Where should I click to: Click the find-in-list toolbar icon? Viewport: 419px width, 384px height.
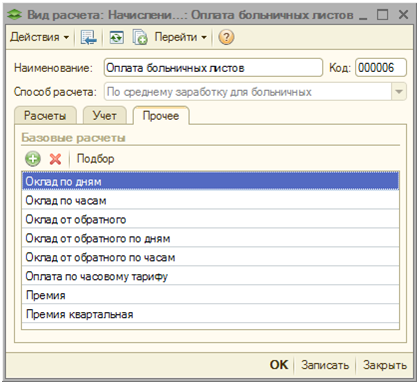click(88, 37)
